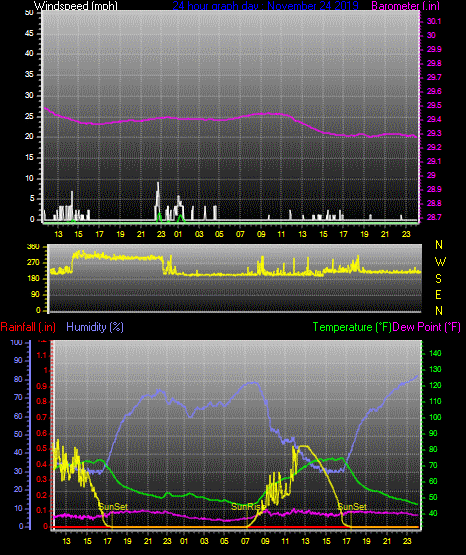Click the 25 windspeed axis value
Screen dimensions: 466x555
pos(29,116)
